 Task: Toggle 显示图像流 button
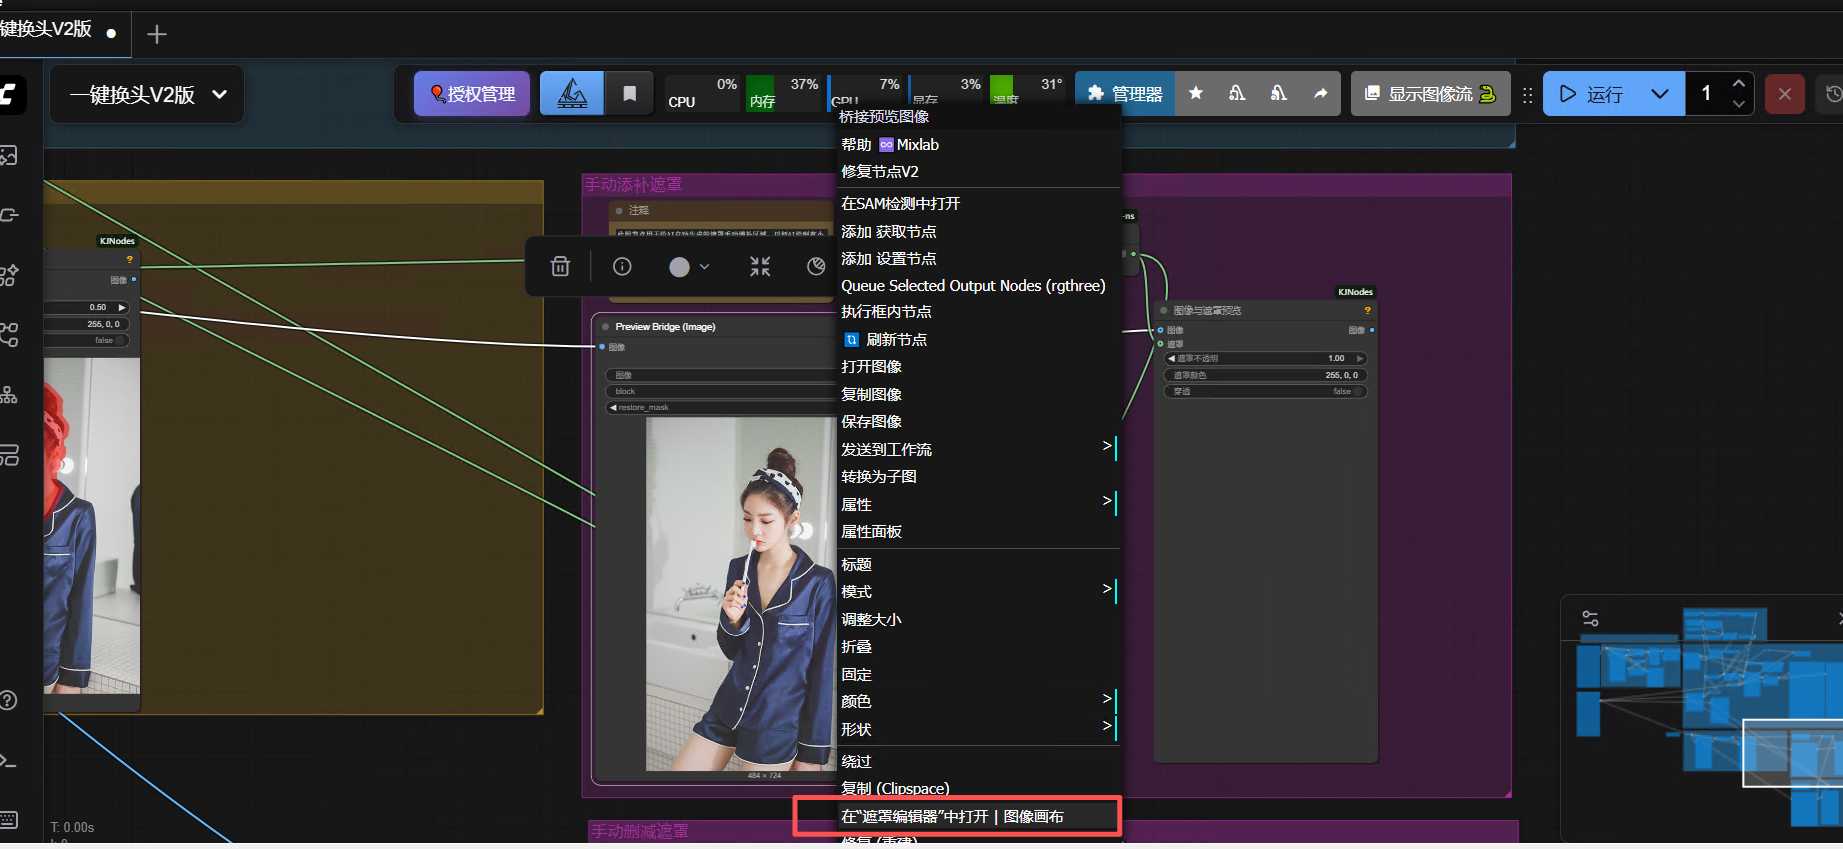click(x=1430, y=94)
